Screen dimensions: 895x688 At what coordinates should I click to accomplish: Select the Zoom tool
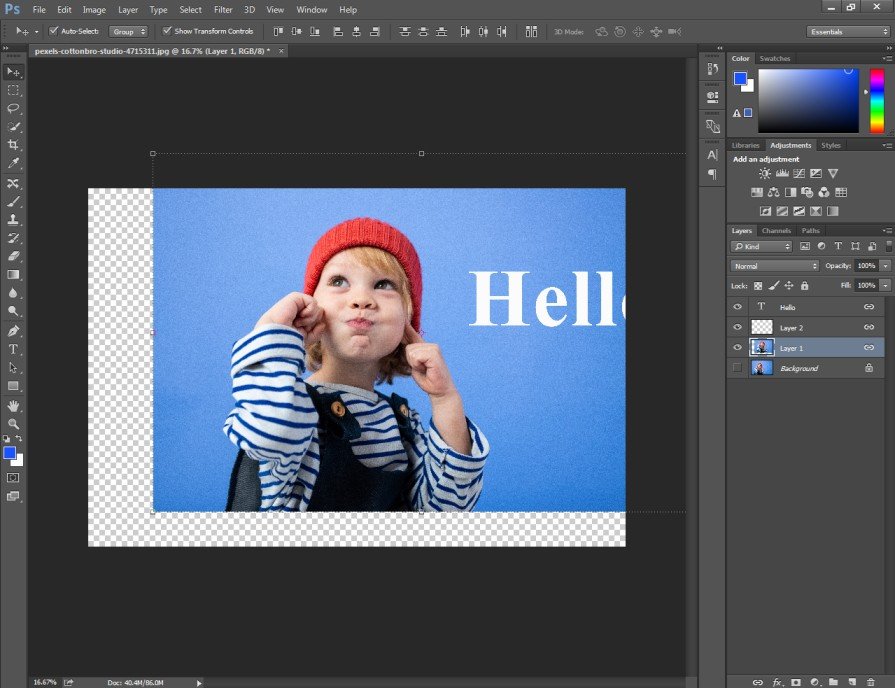13,424
